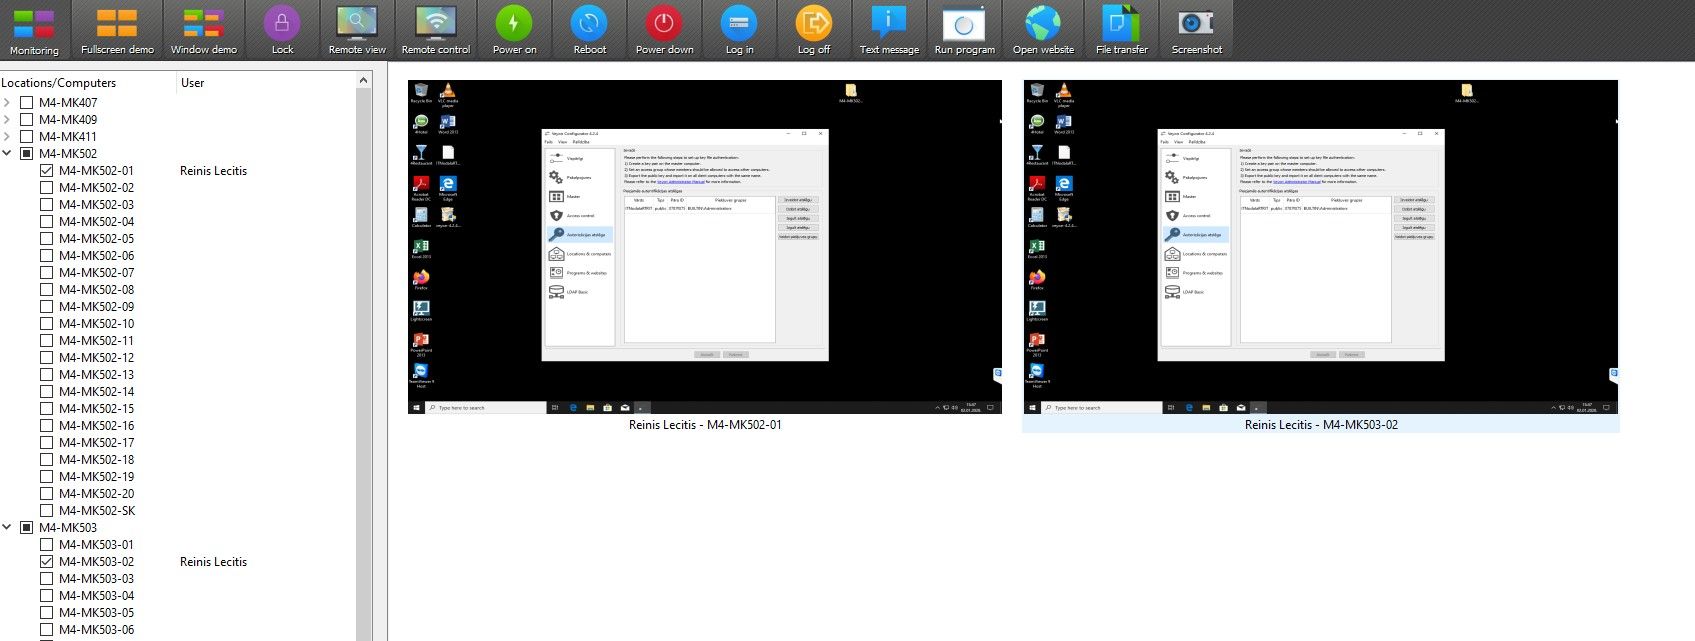Start a Fullscreen demo

tap(117, 30)
